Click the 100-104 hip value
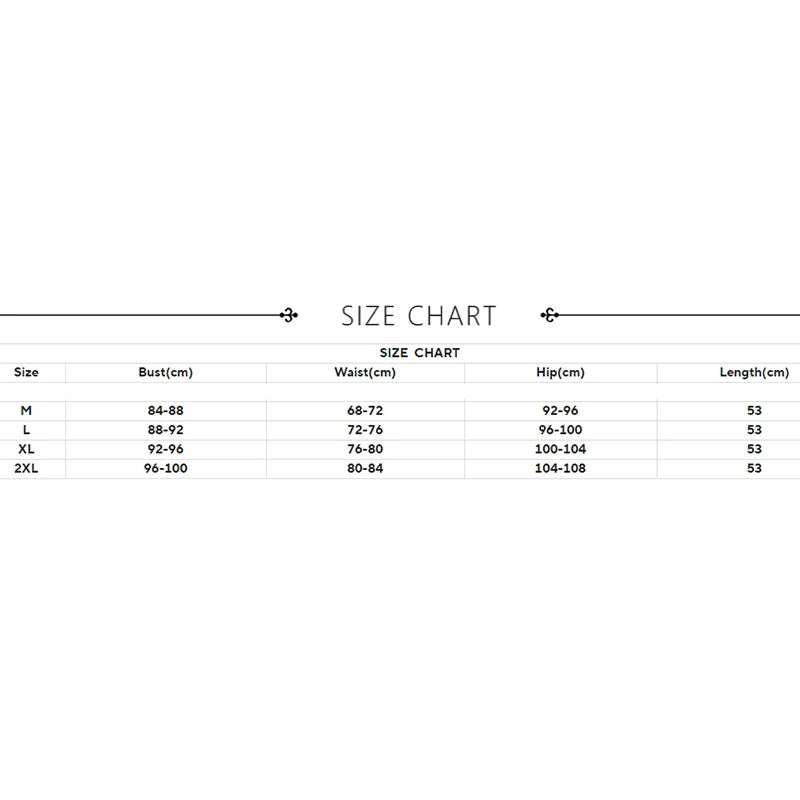The height and width of the screenshot is (800, 800). [560, 449]
